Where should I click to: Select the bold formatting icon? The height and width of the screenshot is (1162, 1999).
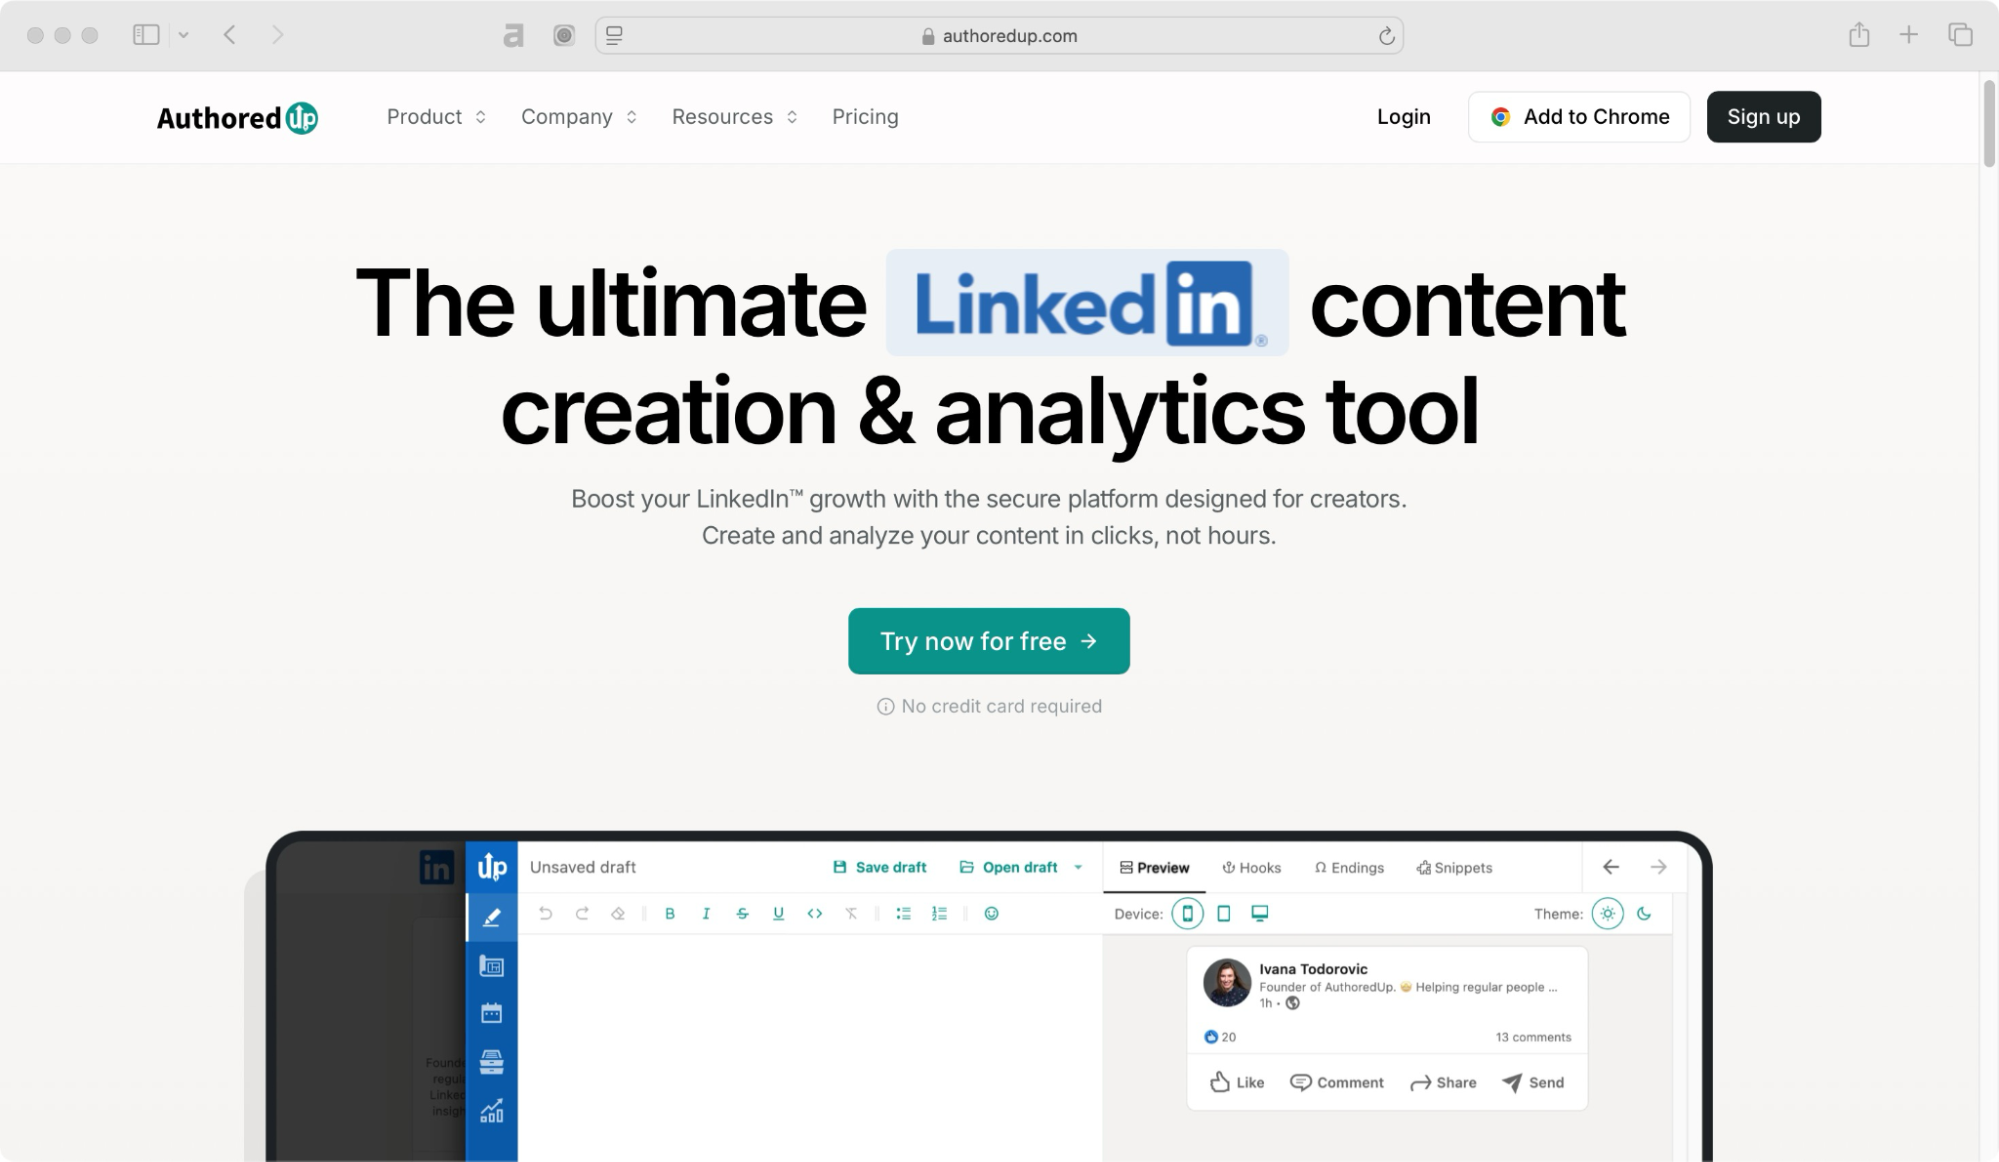[x=670, y=913]
